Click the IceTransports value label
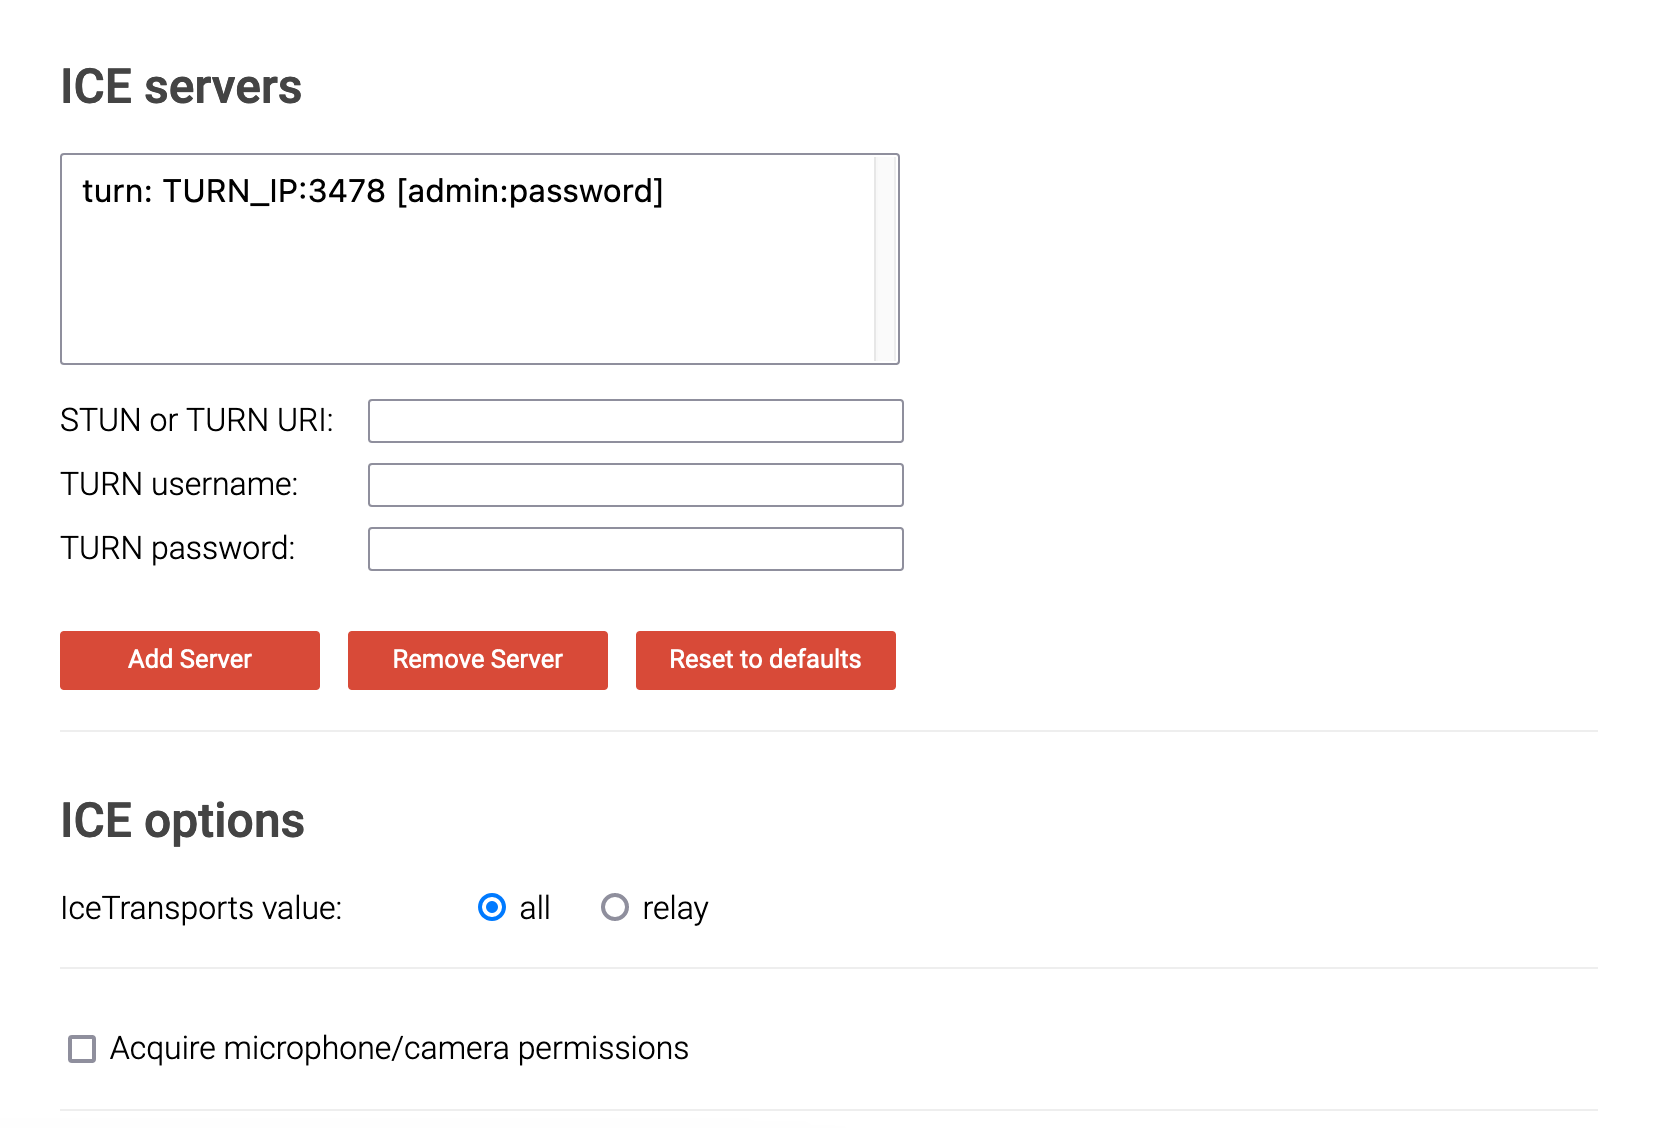This screenshot has height=1128, width=1676. [x=201, y=908]
